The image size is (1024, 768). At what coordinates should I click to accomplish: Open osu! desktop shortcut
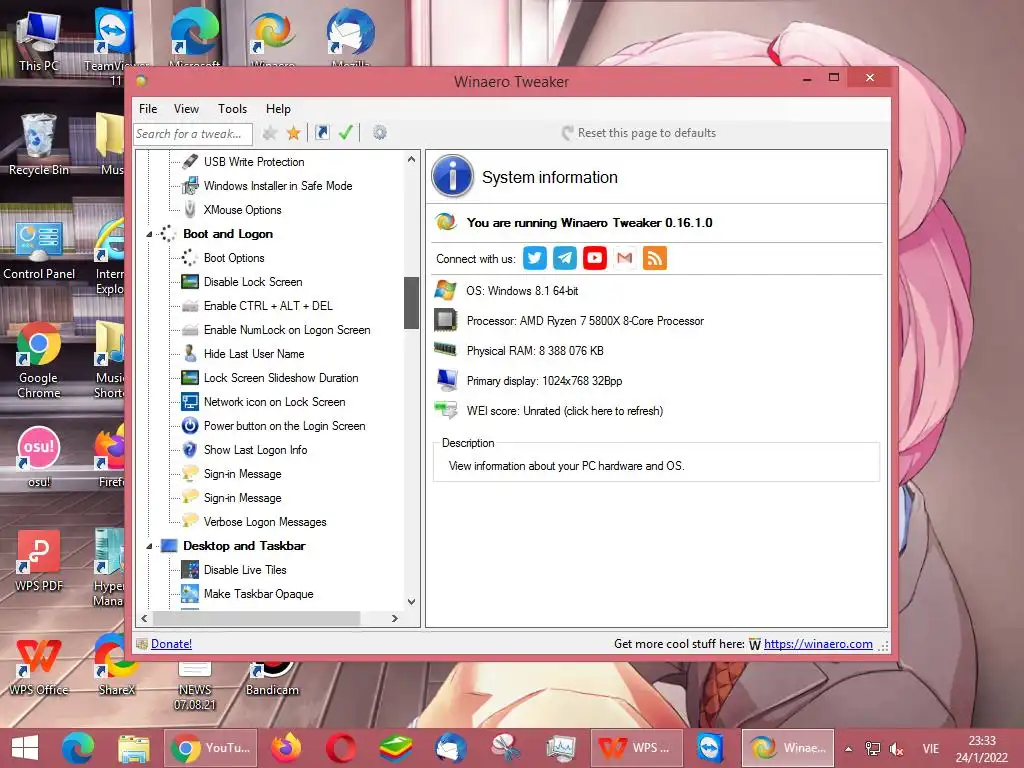point(39,457)
